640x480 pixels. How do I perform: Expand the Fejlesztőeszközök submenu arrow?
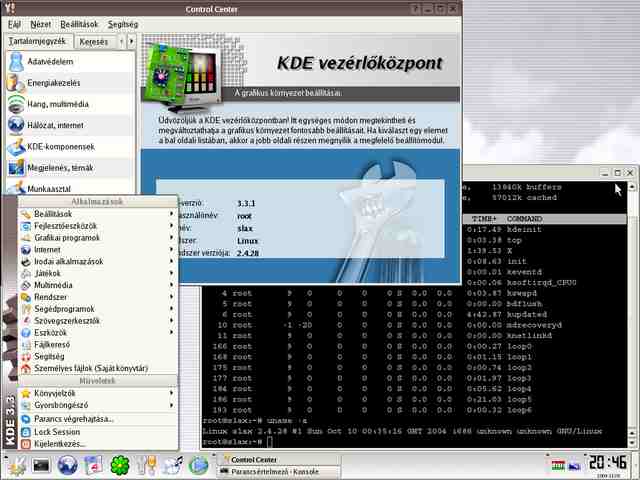pyautogui.click(x=171, y=226)
